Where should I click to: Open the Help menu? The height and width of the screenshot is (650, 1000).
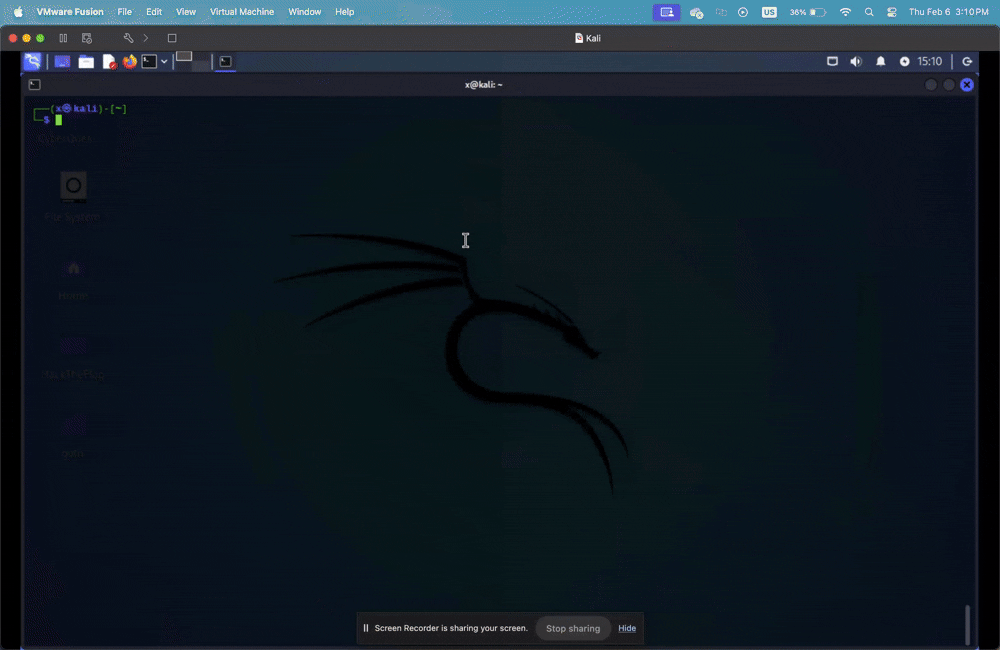click(x=344, y=11)
